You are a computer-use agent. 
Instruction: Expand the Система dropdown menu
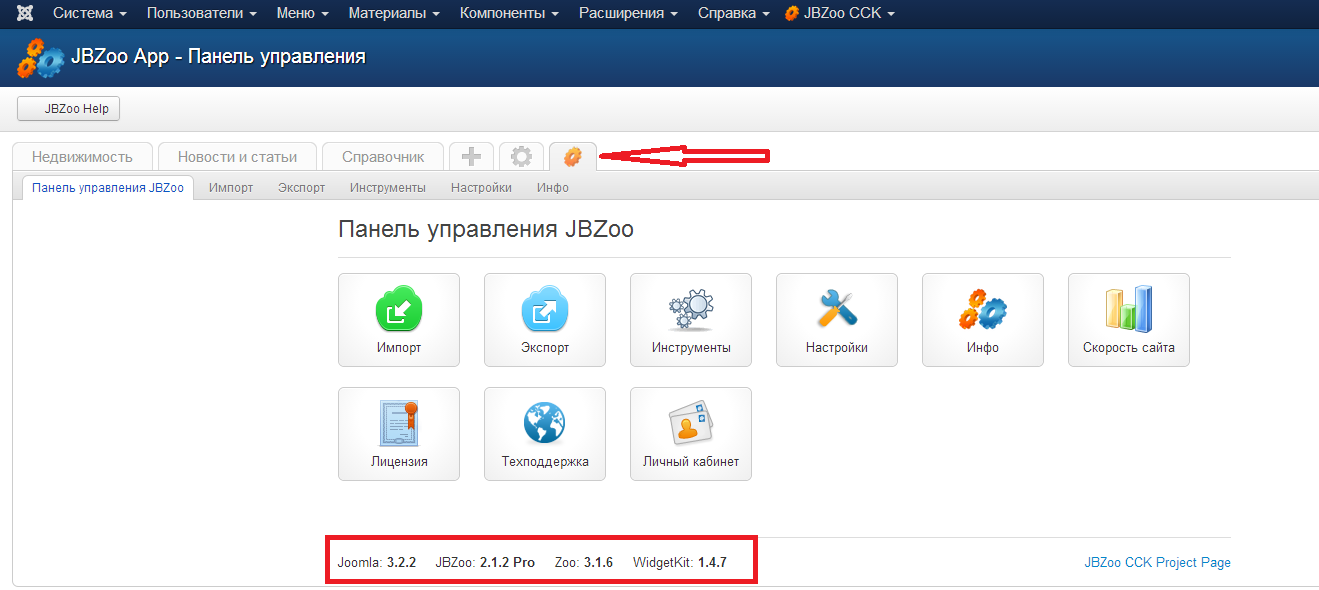pos(89,13)
